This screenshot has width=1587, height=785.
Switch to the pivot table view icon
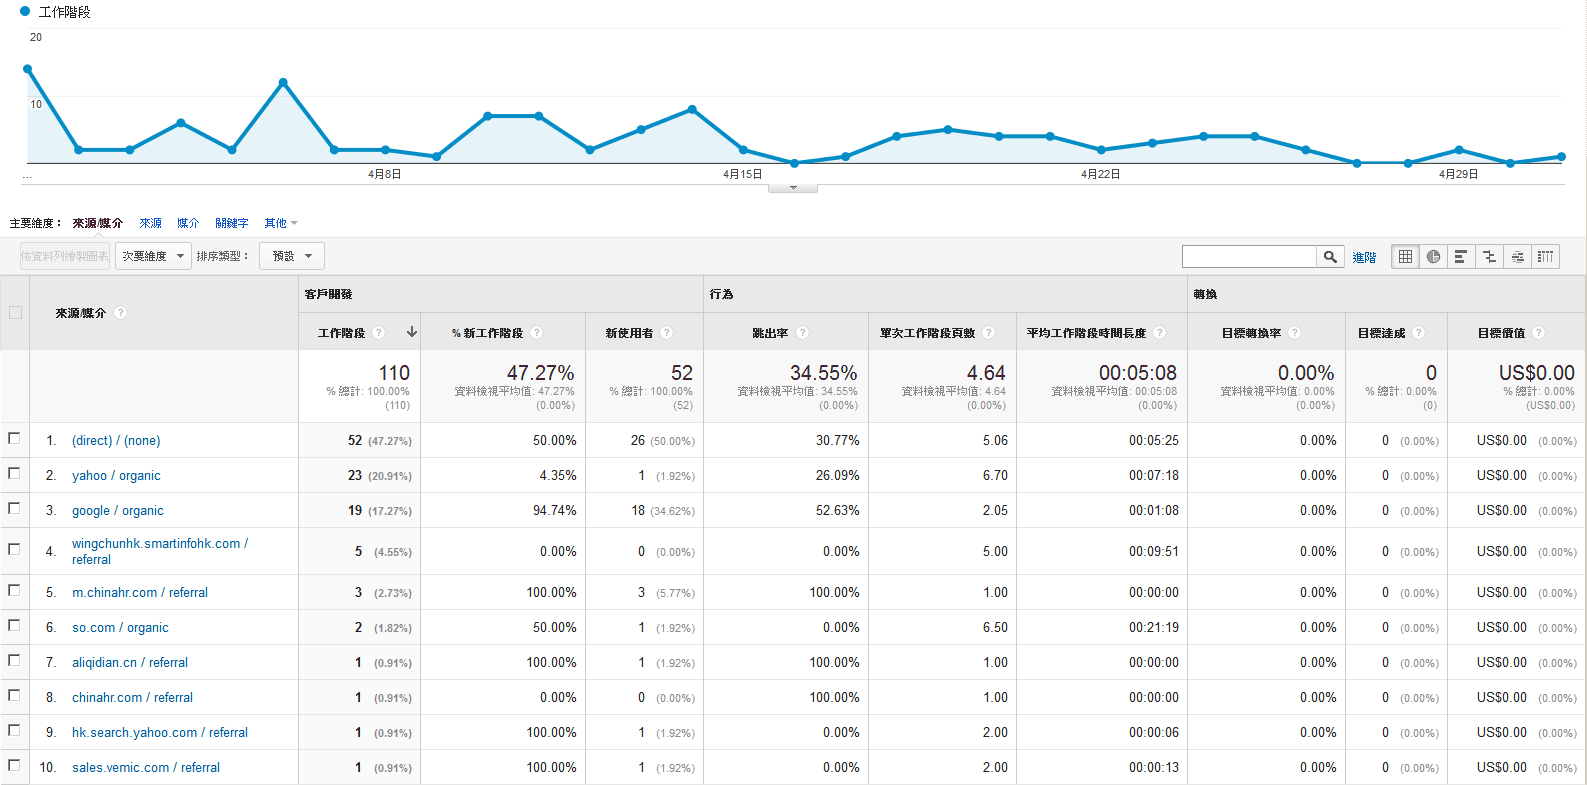click(1545, 257)
